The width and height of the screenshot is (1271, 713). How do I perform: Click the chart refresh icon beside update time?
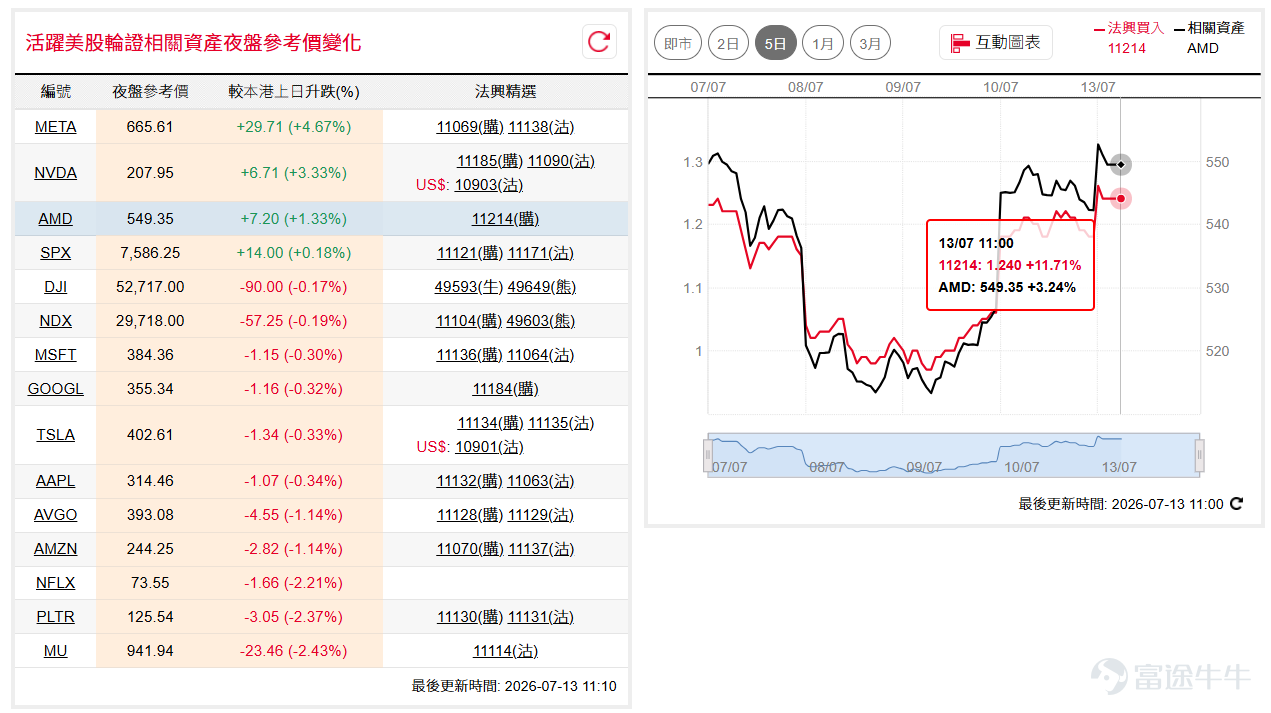(x=1237, y=504)
